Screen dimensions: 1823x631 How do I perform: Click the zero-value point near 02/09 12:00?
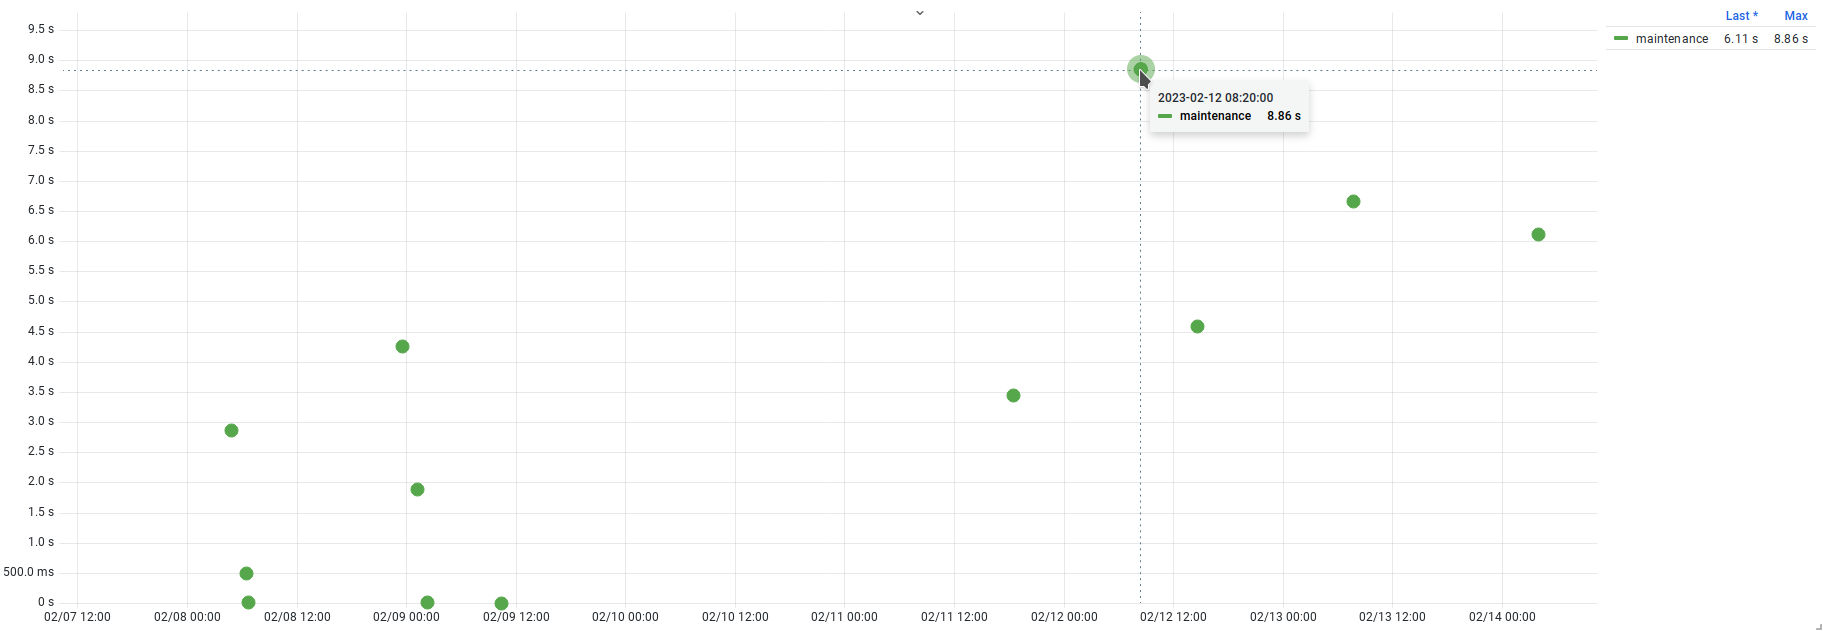[x=501, y=603]
